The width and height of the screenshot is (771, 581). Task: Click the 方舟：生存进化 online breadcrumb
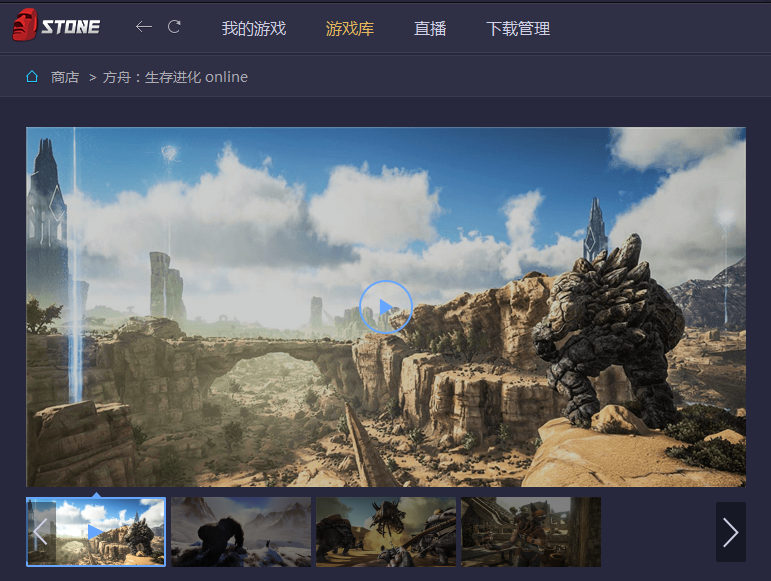coord(175,77)
